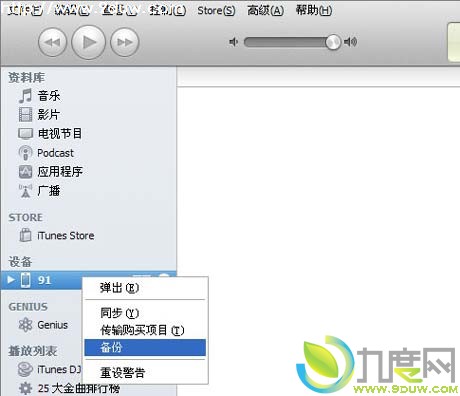Expand the 91 device disclosure triangle

pos(11,280)
